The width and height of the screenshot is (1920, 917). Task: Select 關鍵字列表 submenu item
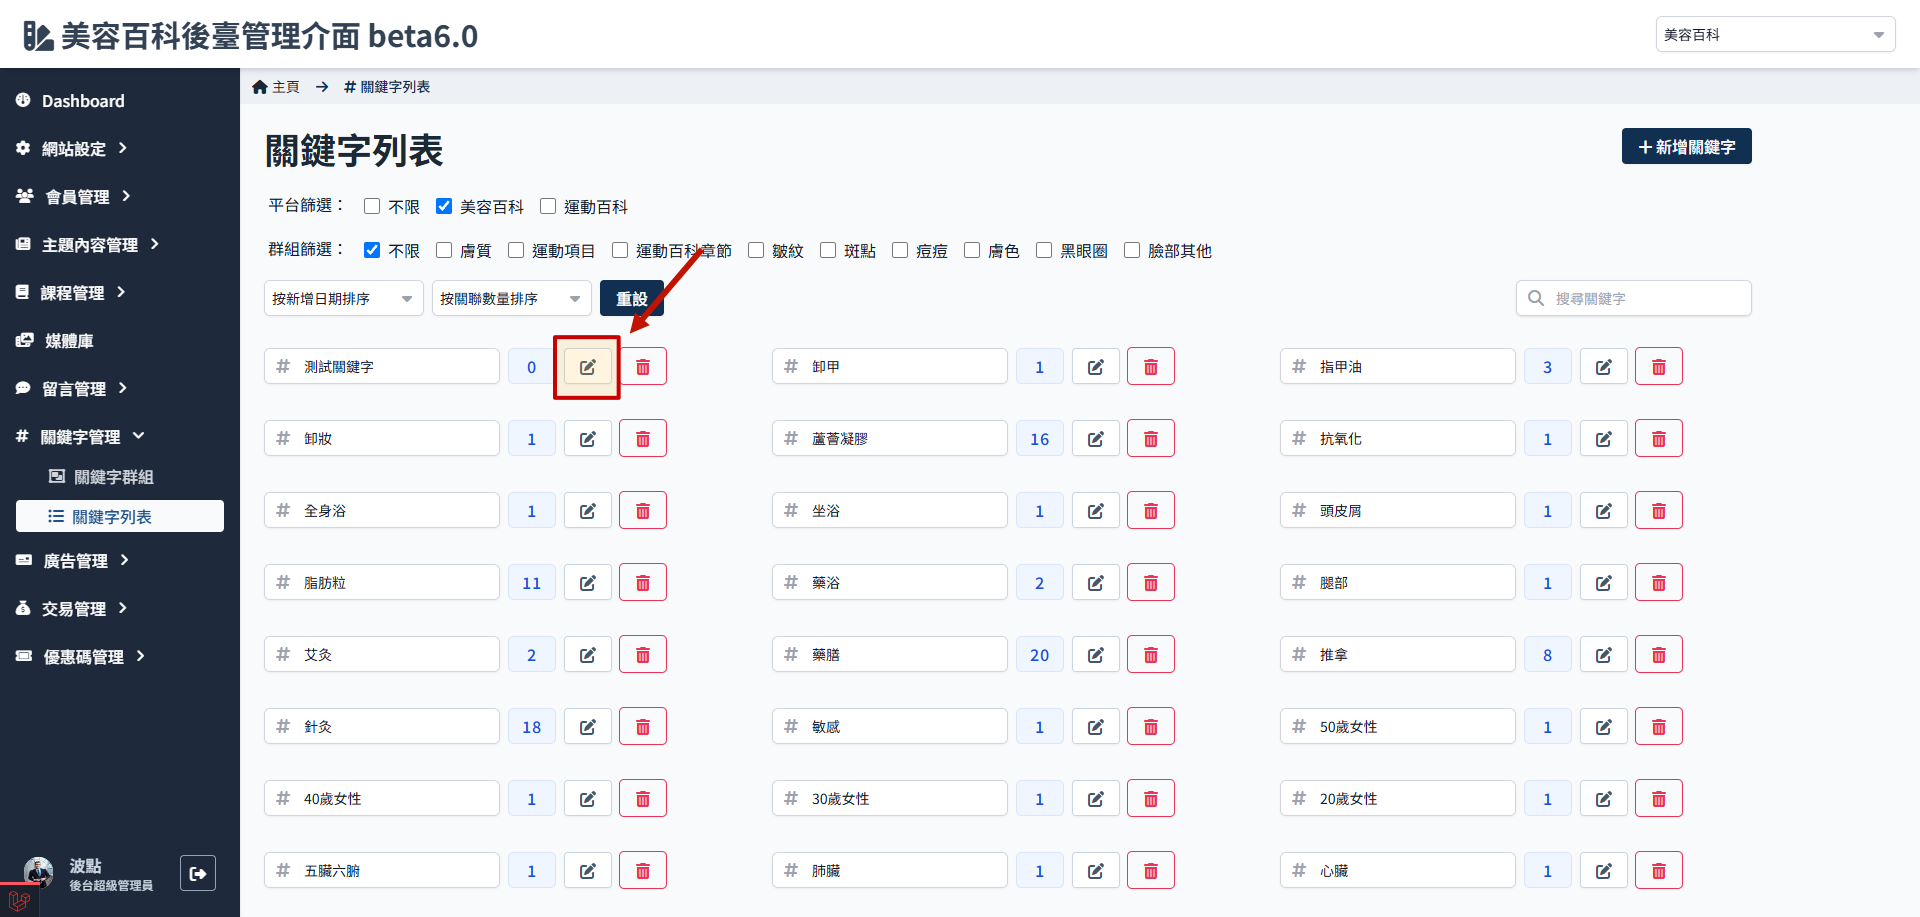[x=120, y=516]
